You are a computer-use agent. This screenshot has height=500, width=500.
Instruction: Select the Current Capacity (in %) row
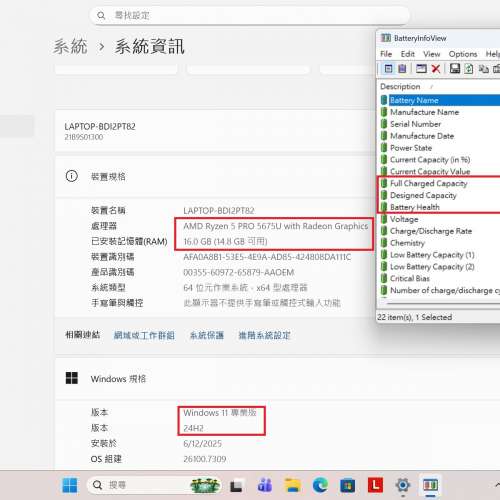coord(440,160)
